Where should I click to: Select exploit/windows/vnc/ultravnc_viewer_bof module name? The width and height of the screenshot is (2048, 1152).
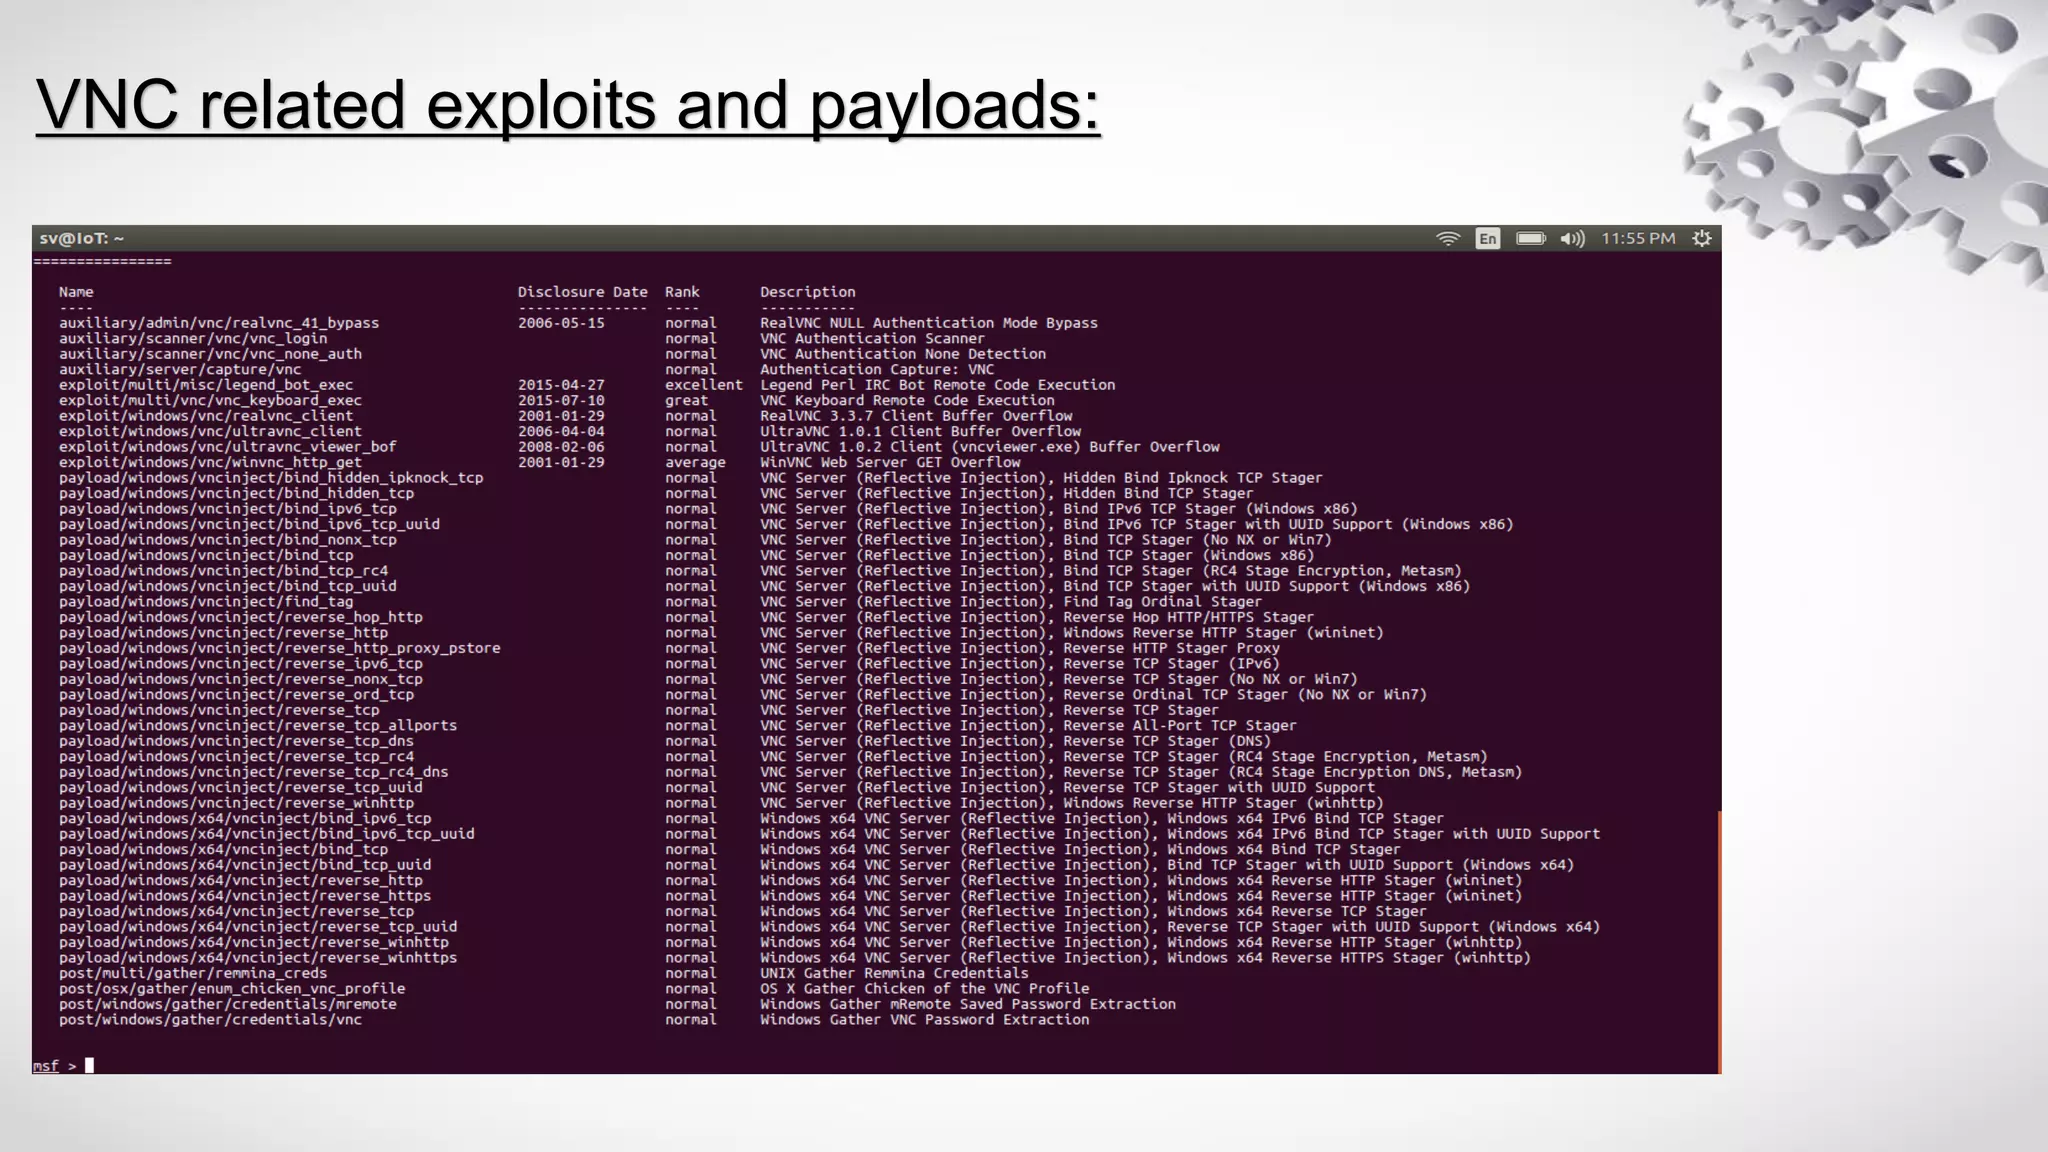pos(228,447)
